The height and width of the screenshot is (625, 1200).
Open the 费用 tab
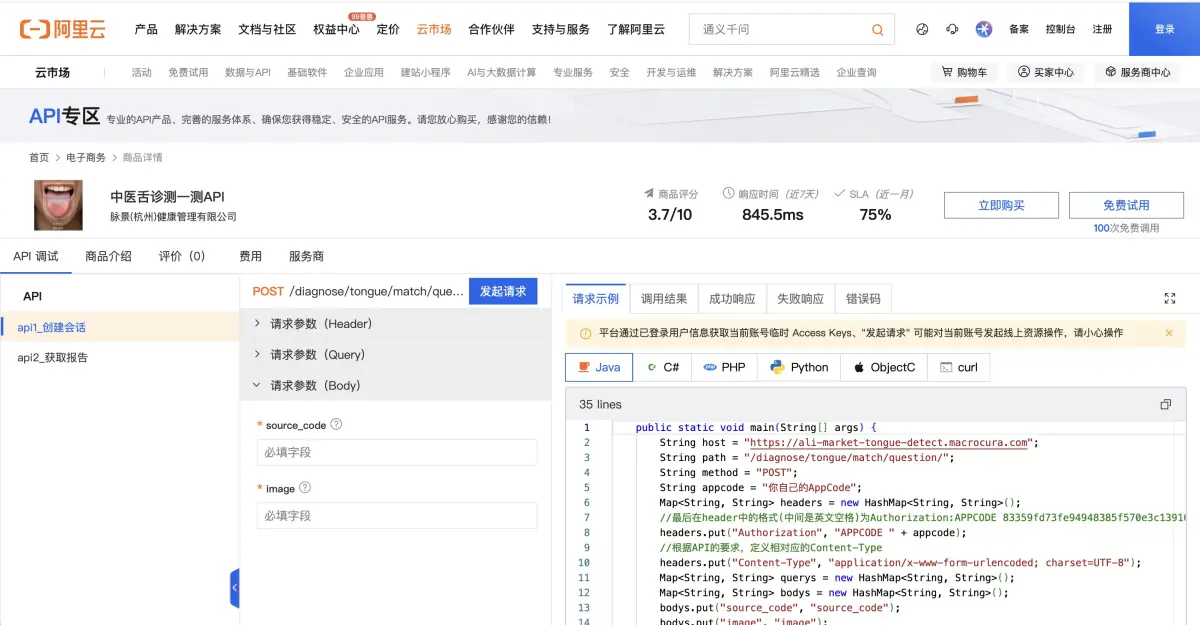[x=250, y=256]
